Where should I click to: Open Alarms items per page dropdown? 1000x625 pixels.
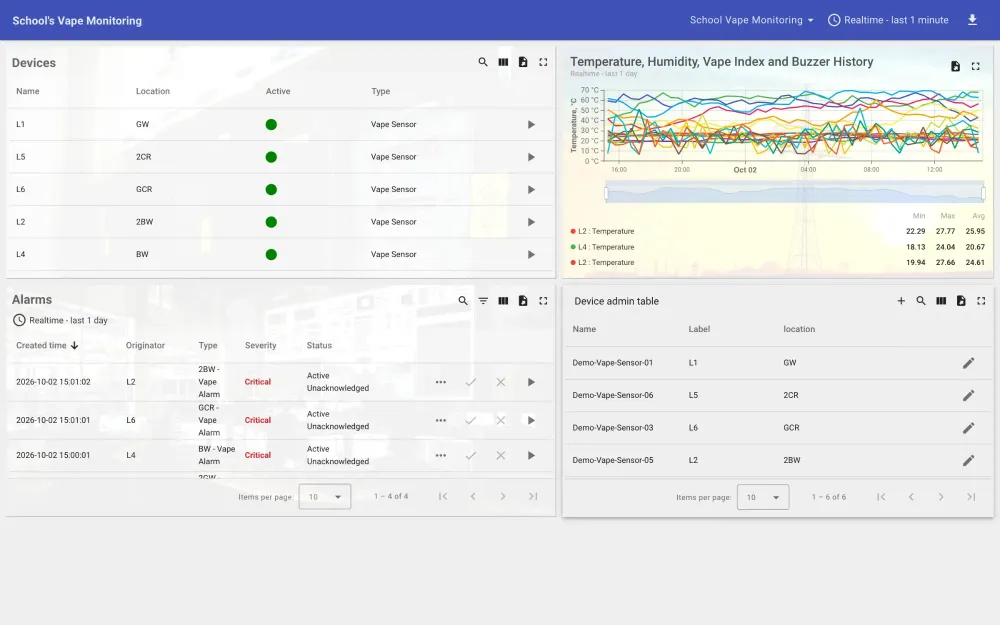(x=325, y=497)
